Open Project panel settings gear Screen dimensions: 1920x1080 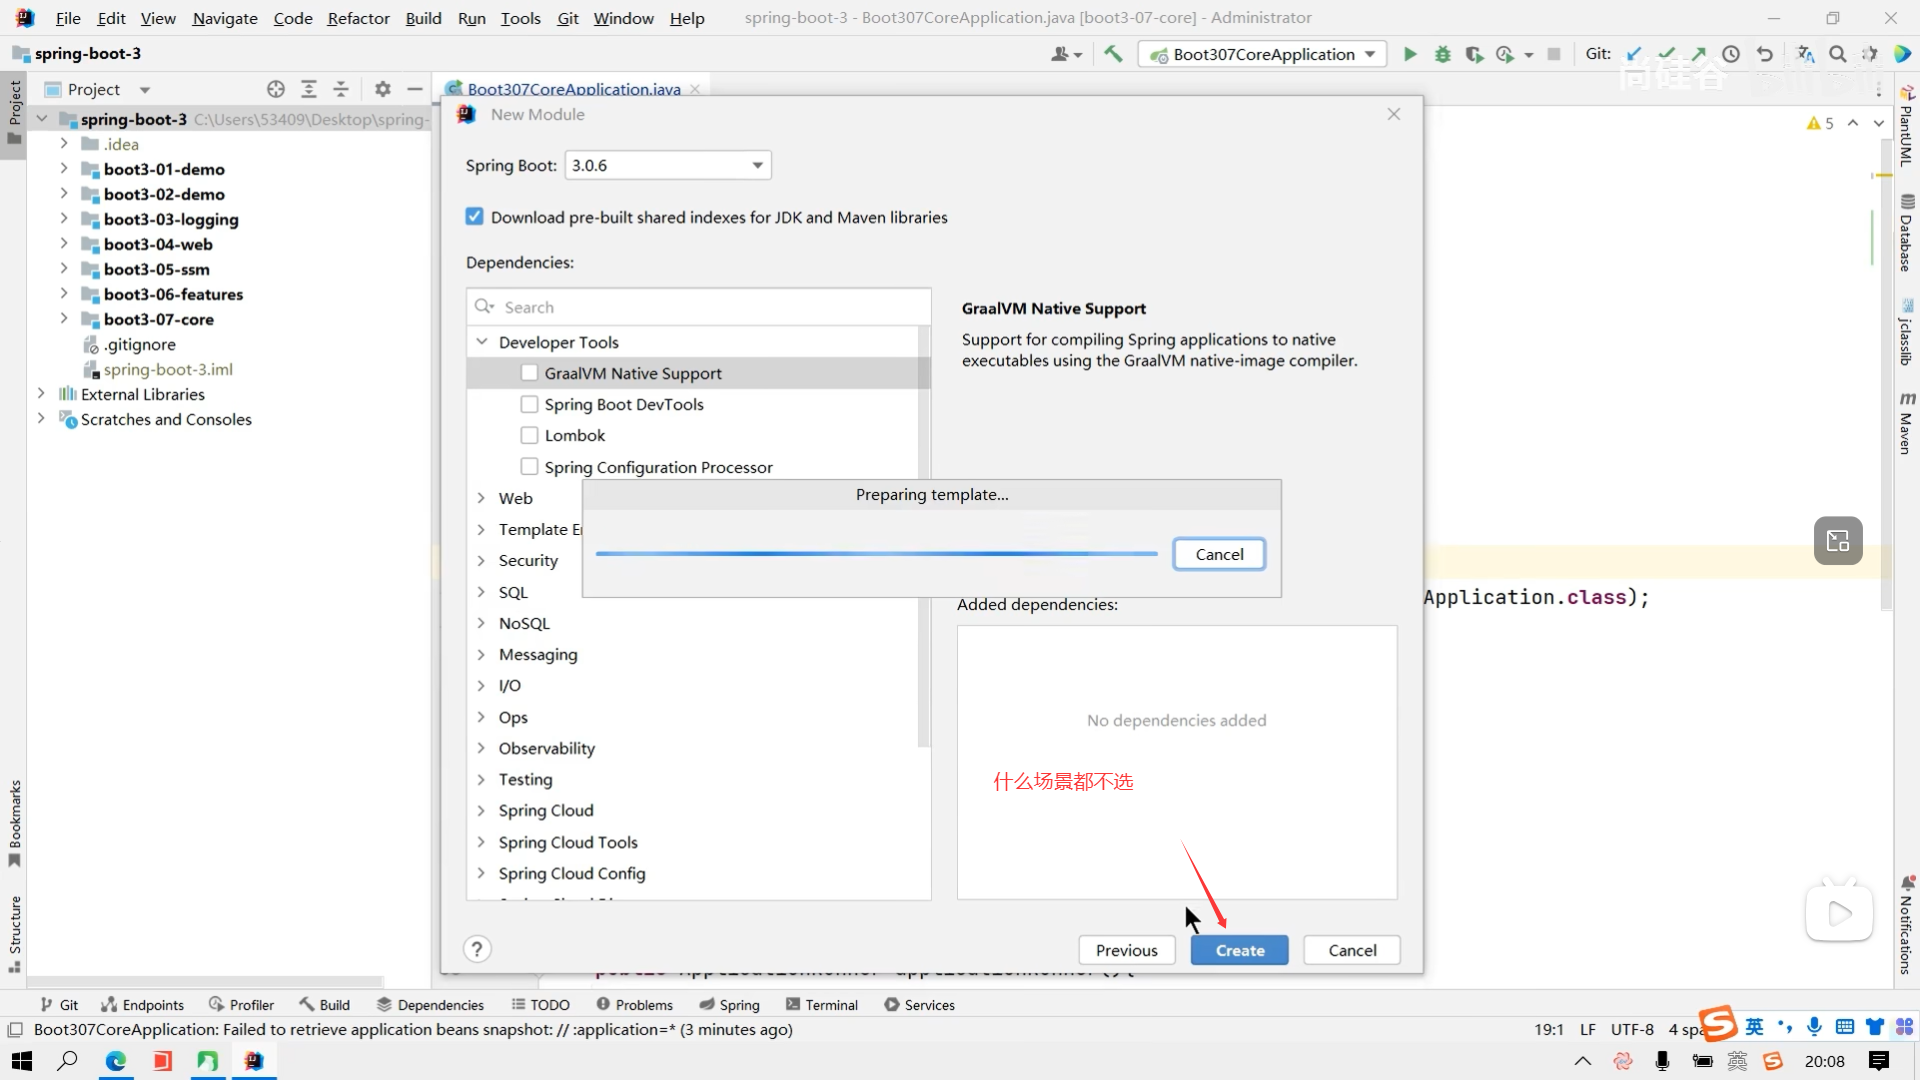tap(382, 89)
